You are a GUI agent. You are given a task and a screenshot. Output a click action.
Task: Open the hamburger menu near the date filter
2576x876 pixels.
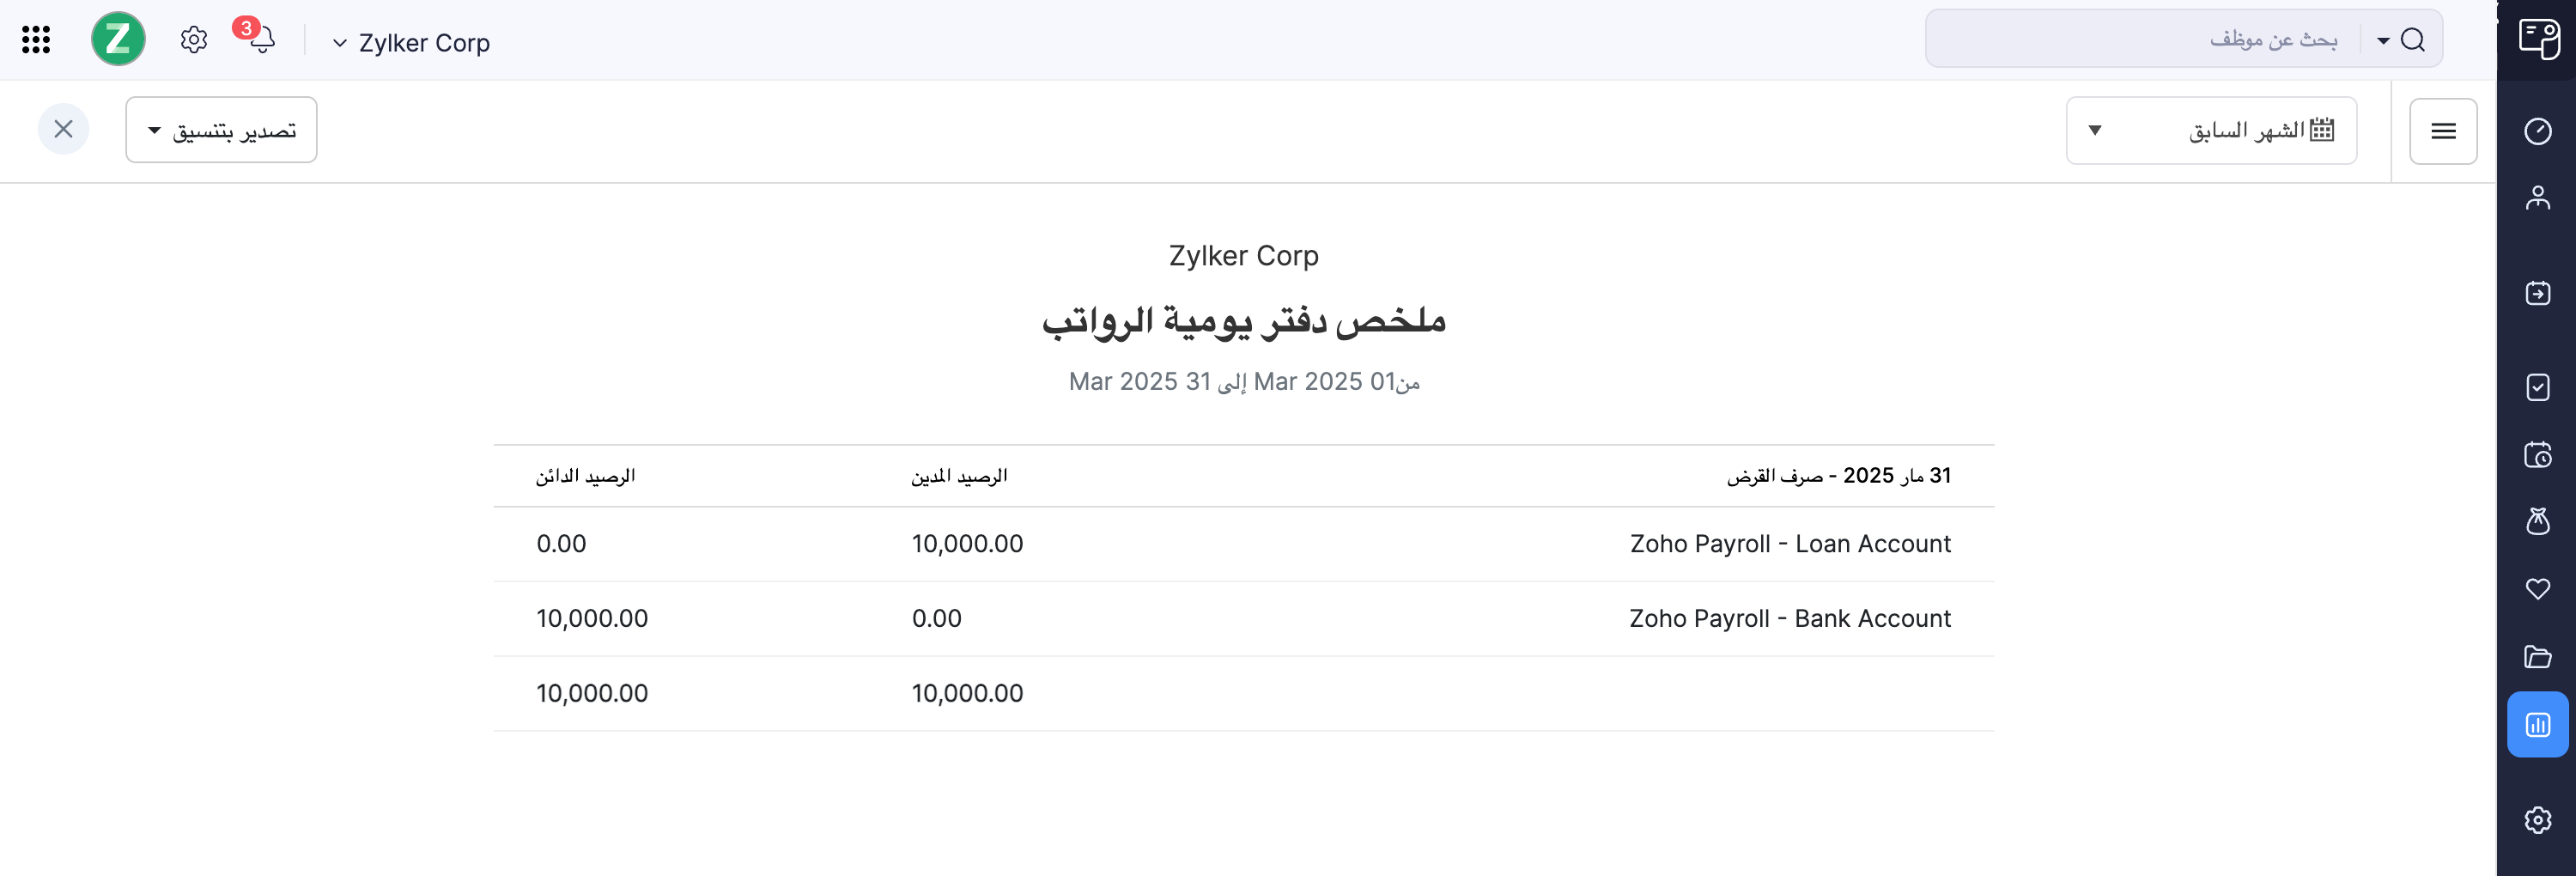coord(2443,130)
